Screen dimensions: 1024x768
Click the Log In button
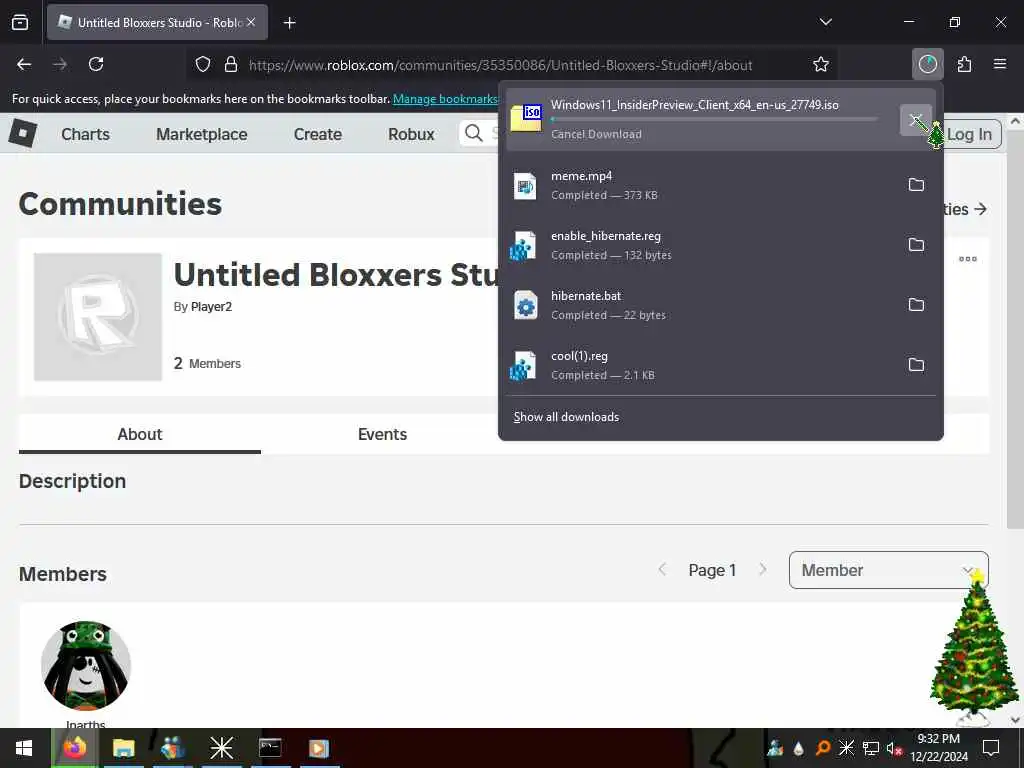coord(969,135)
